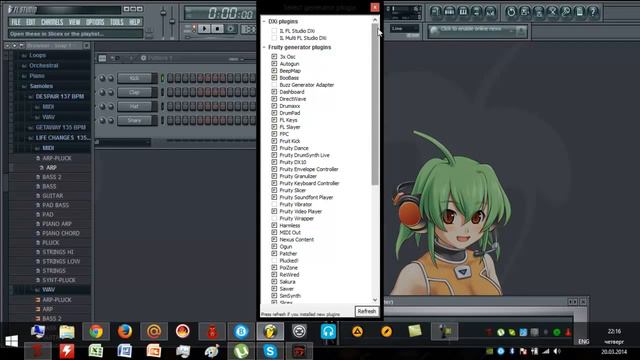Viewport: 640px width, 360px height.
Task: Uncheck the 3x Osc plugin checkbox
Action: (274, 57)
